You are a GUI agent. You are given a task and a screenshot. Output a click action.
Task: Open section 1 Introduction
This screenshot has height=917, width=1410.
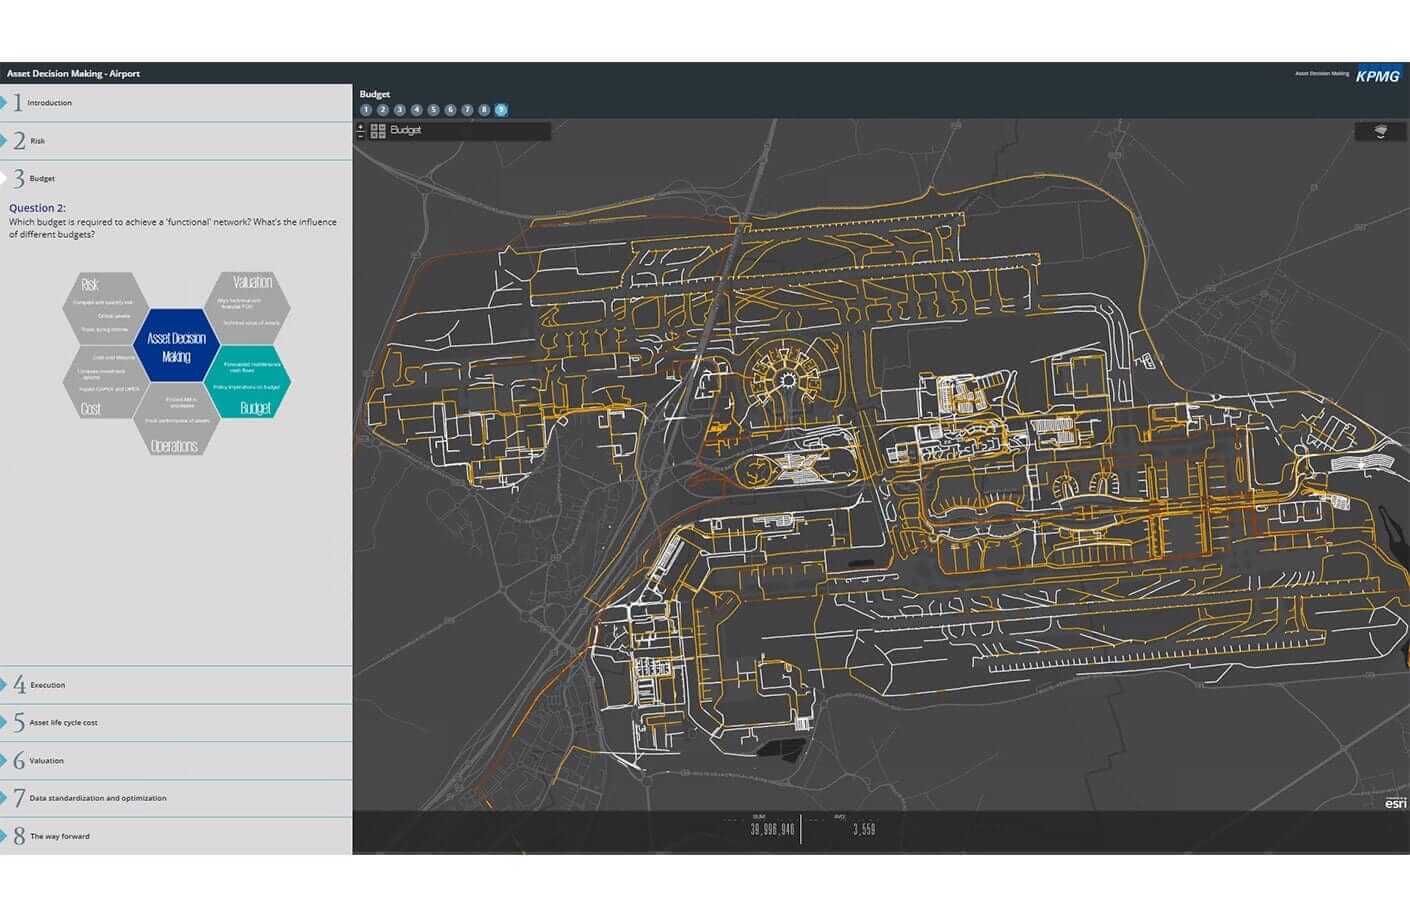click(x=176, y=102)
